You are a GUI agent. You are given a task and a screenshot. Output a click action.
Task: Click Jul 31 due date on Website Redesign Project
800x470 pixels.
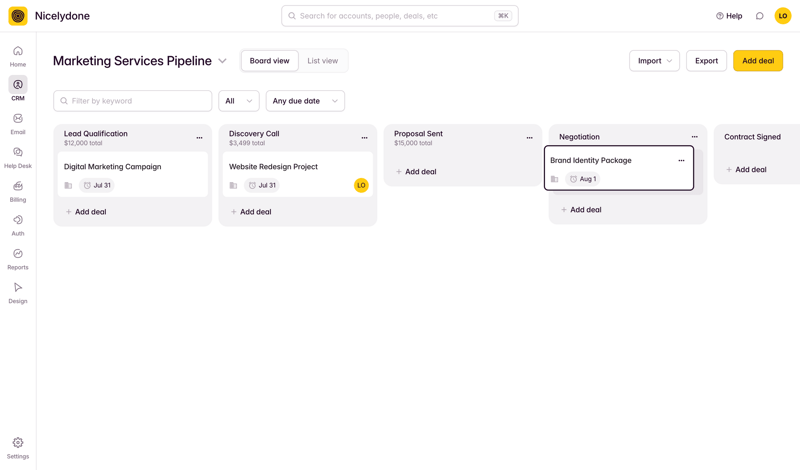[x=262, y=185]
